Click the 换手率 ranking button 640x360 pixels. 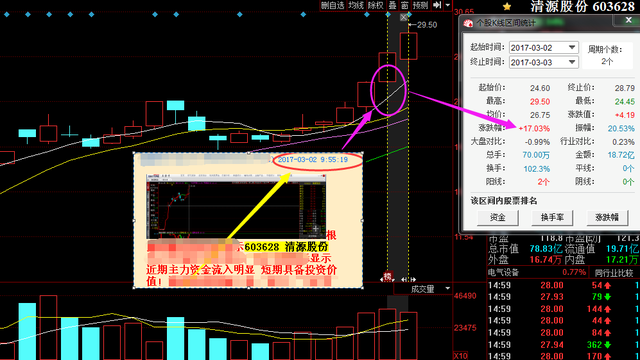(x=552, y=218)
